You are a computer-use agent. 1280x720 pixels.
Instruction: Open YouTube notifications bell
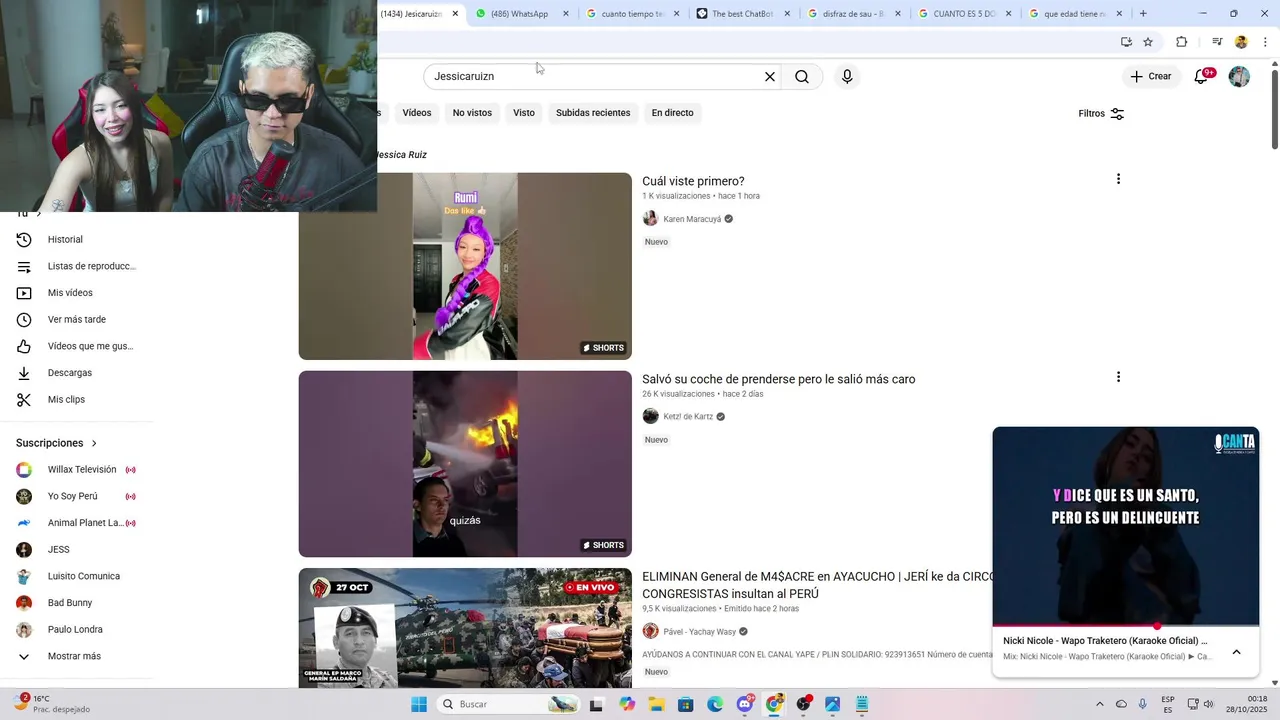point(1202,76)
